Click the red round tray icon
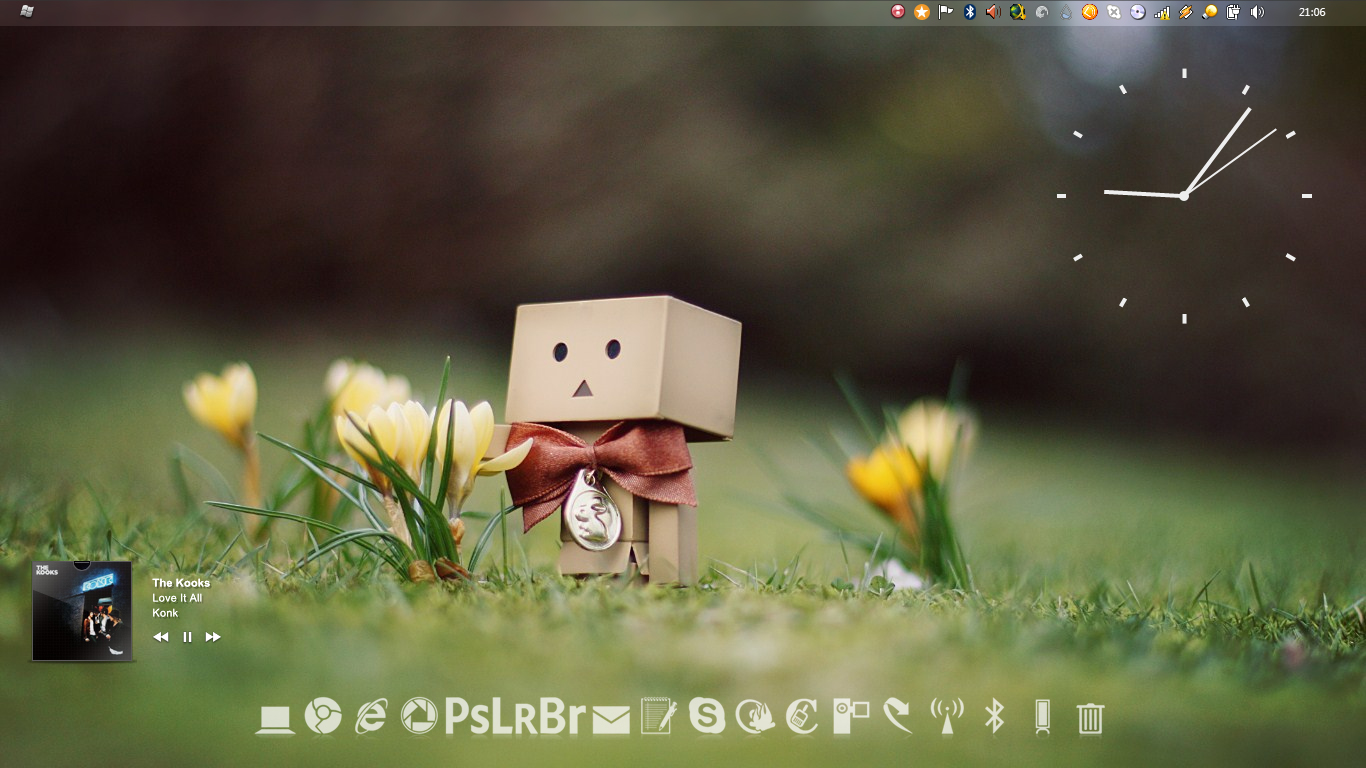Screen dimensions: 1366x768 click(x=897, y=12)
